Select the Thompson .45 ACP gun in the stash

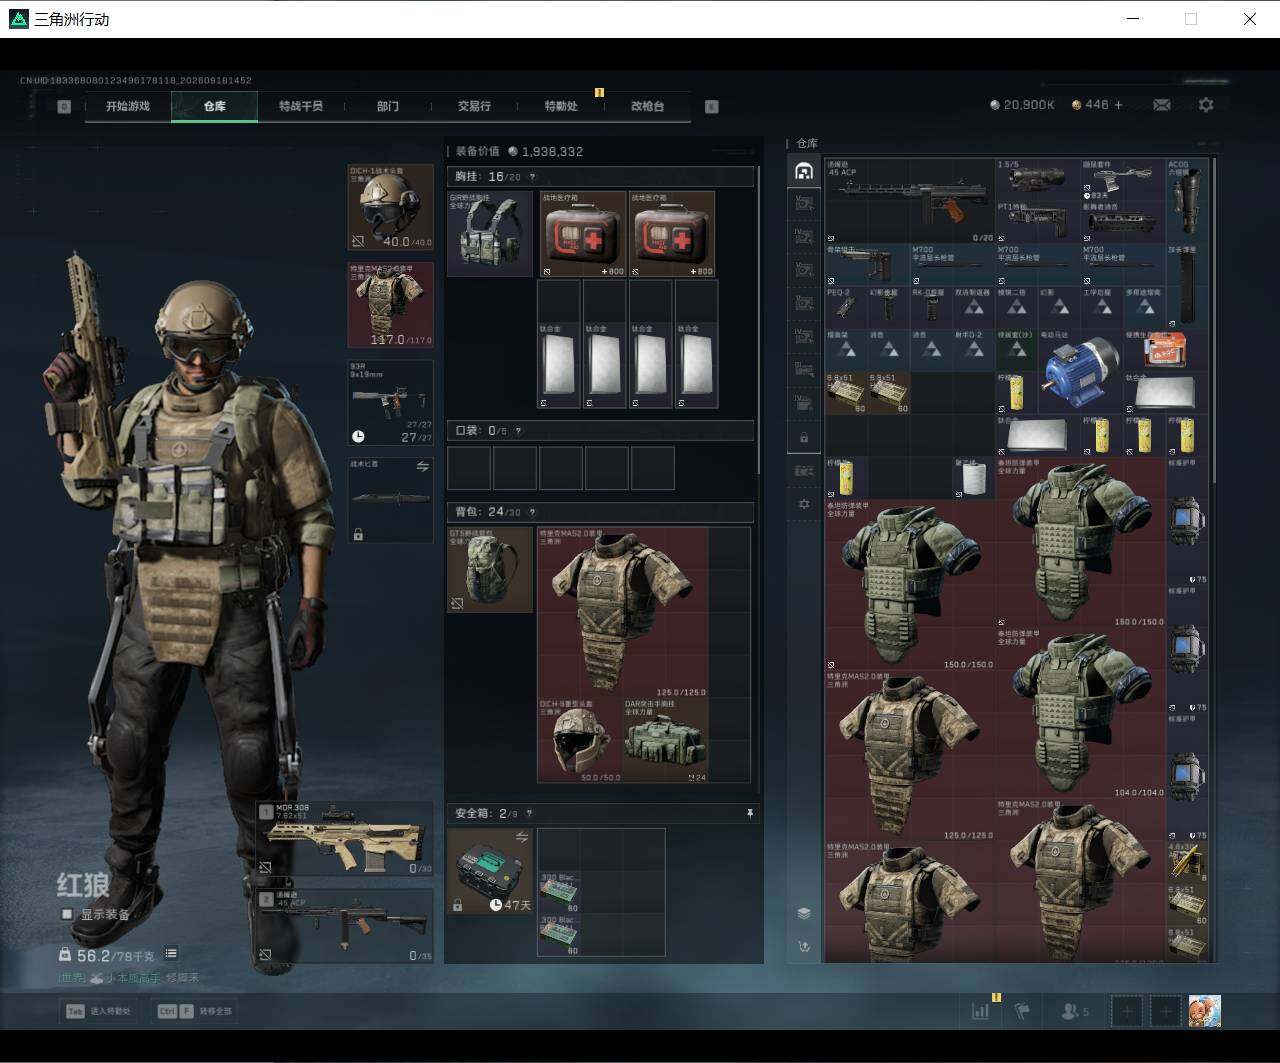[x=909, y=200]
